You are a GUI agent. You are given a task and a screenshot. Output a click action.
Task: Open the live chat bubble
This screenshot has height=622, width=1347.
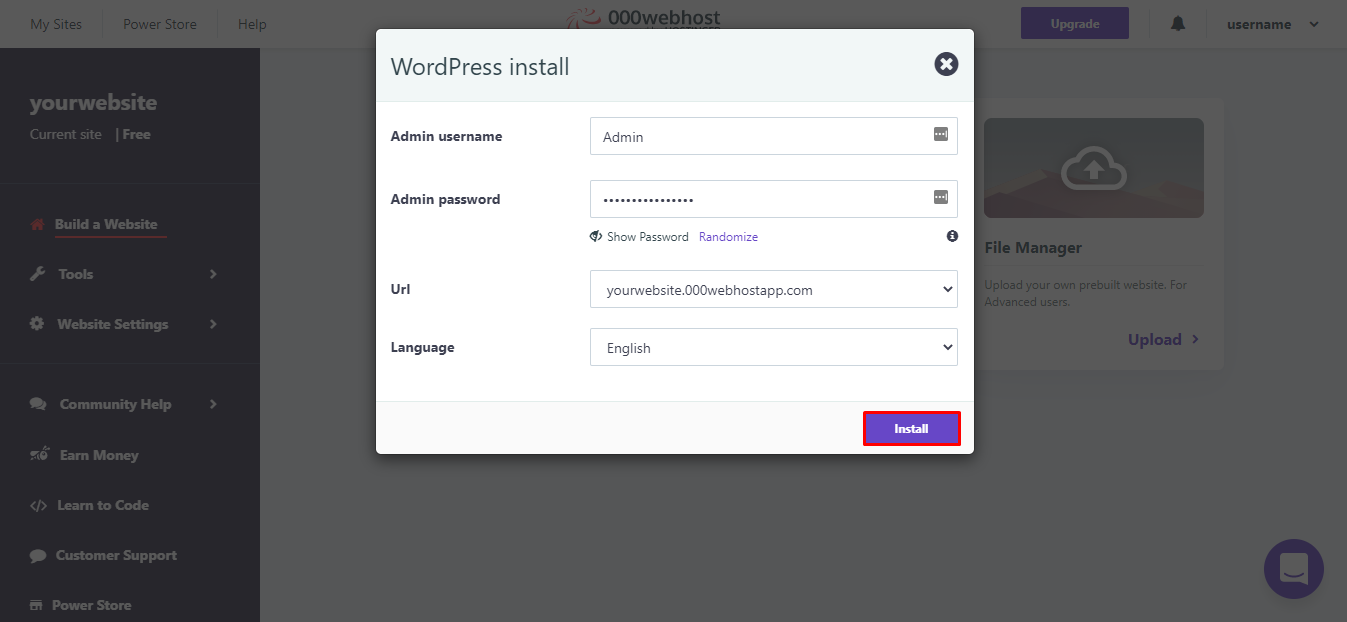click(1293, 569)
